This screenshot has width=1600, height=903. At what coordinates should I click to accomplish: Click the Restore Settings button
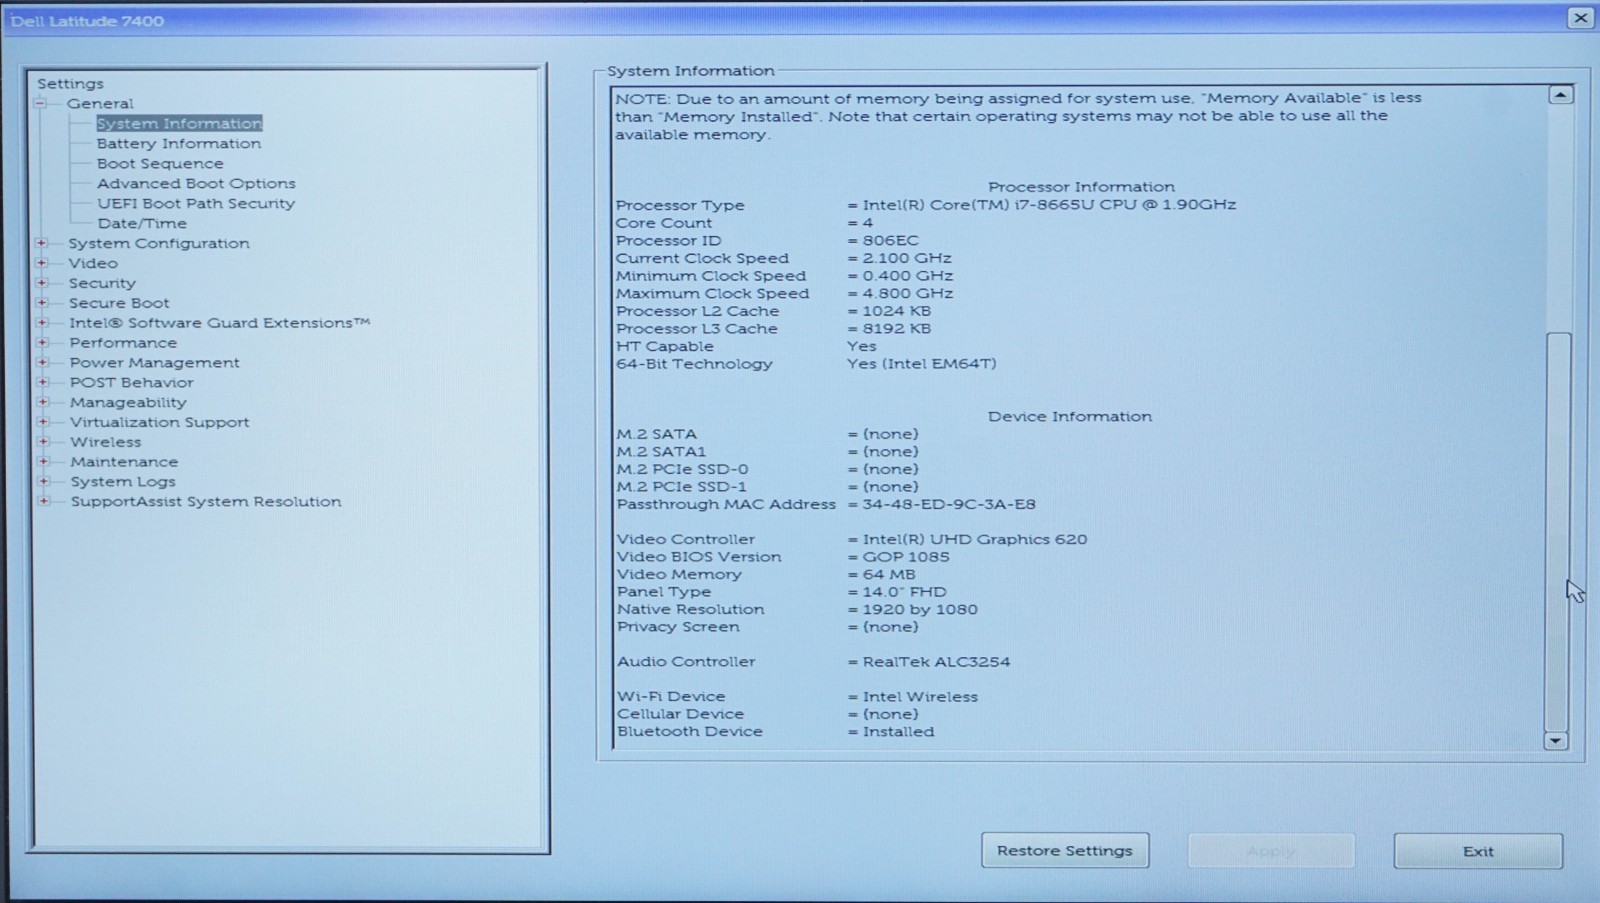pos(1065,850)
